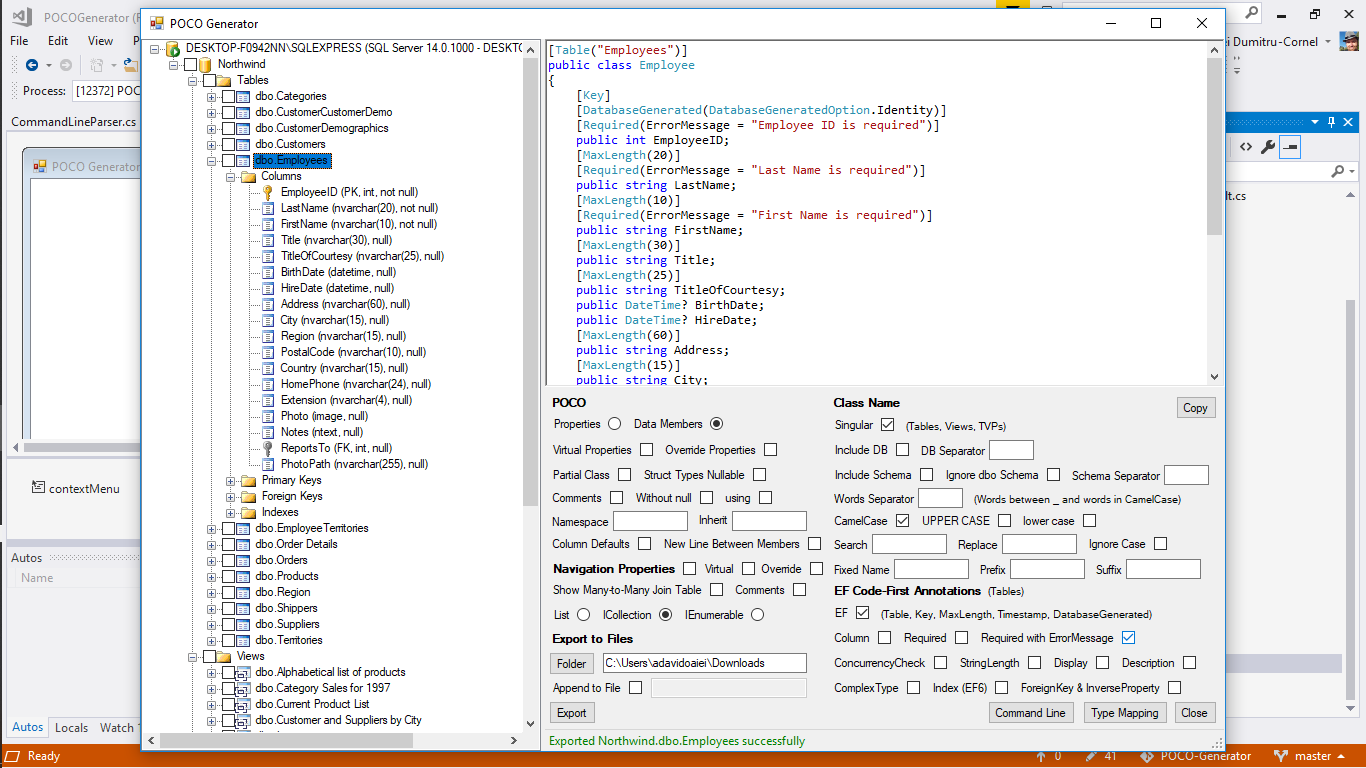Click the table icon next to dbo.Territories
1366x768 pixels.
click(x=243, y=640)
